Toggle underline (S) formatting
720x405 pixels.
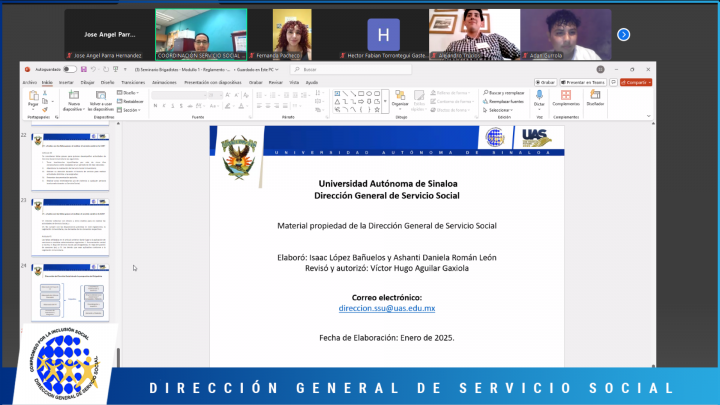pos(173,106)
